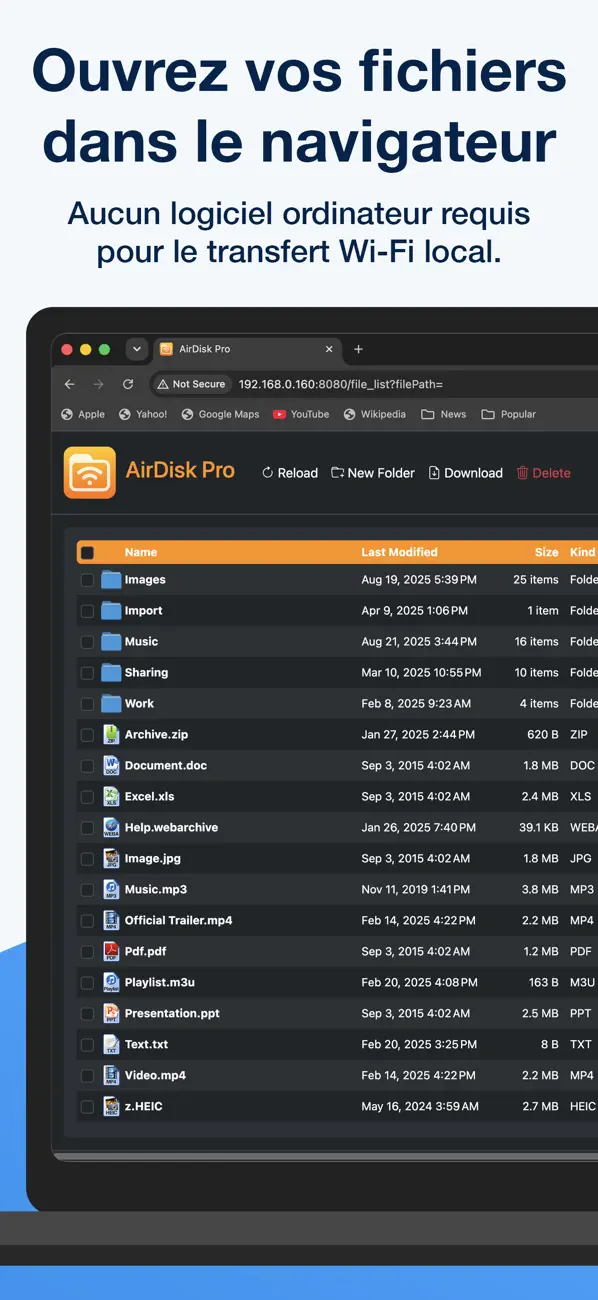The height and width of the screenshot is (1300, 598).
Task: Open the Apple bookmark
Action: point(83,414)
